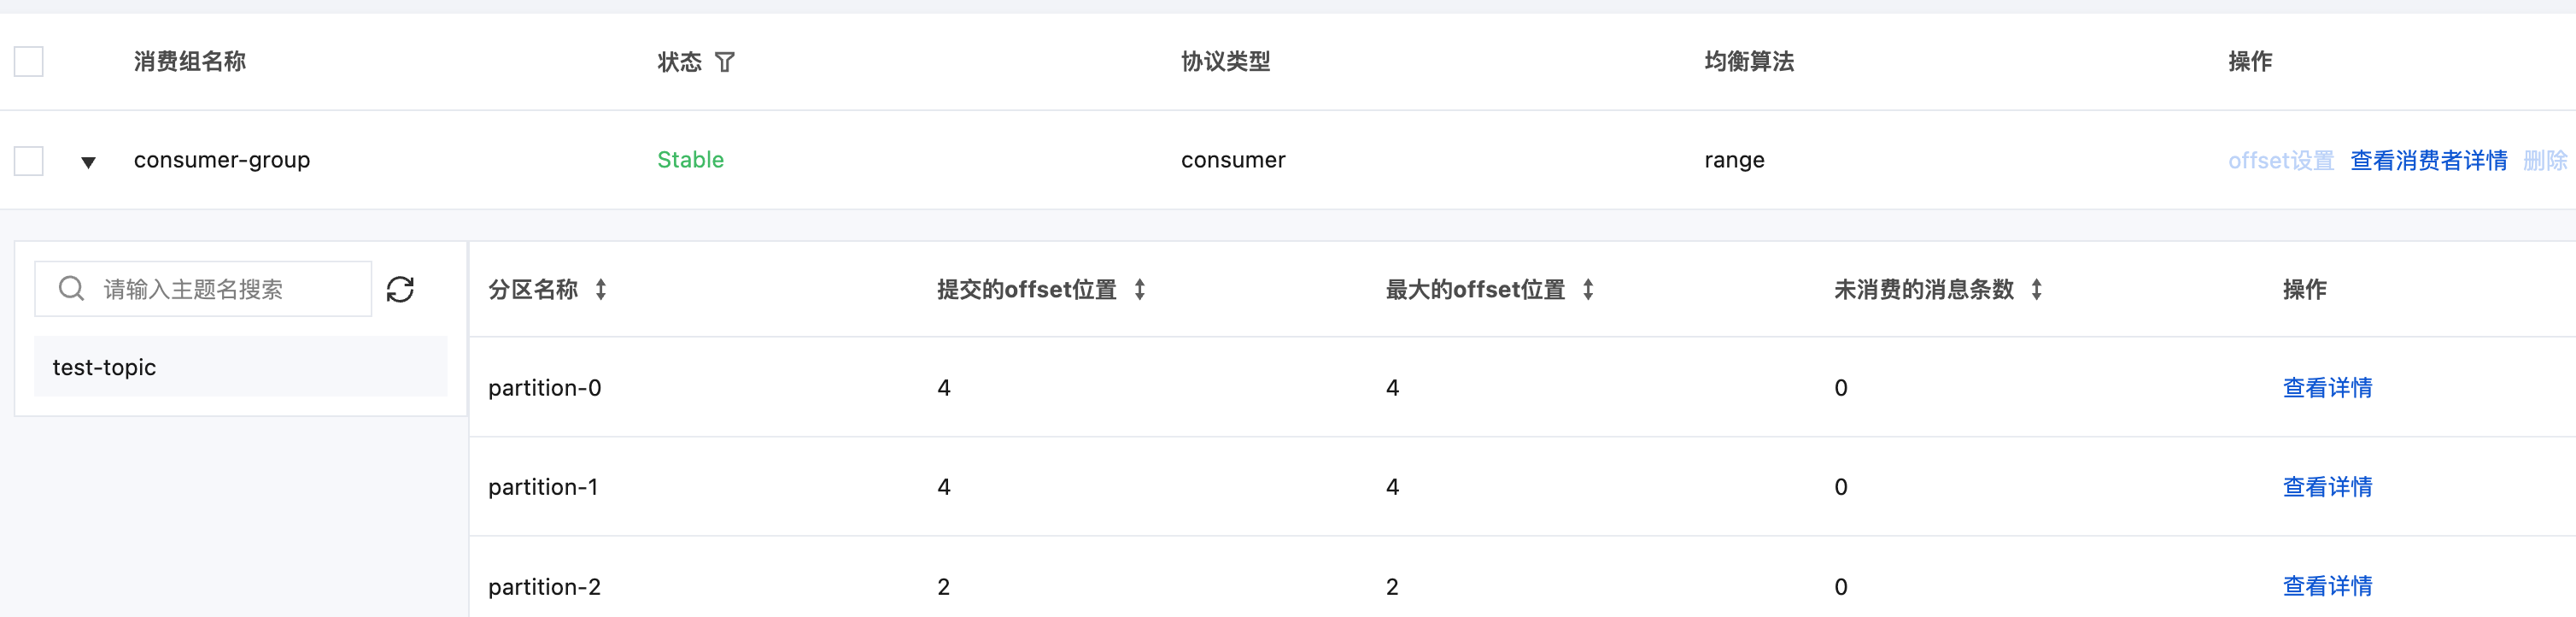2576x617 pixels.
Task: Select test-topic in the topic list
Action: pos(105,367)
